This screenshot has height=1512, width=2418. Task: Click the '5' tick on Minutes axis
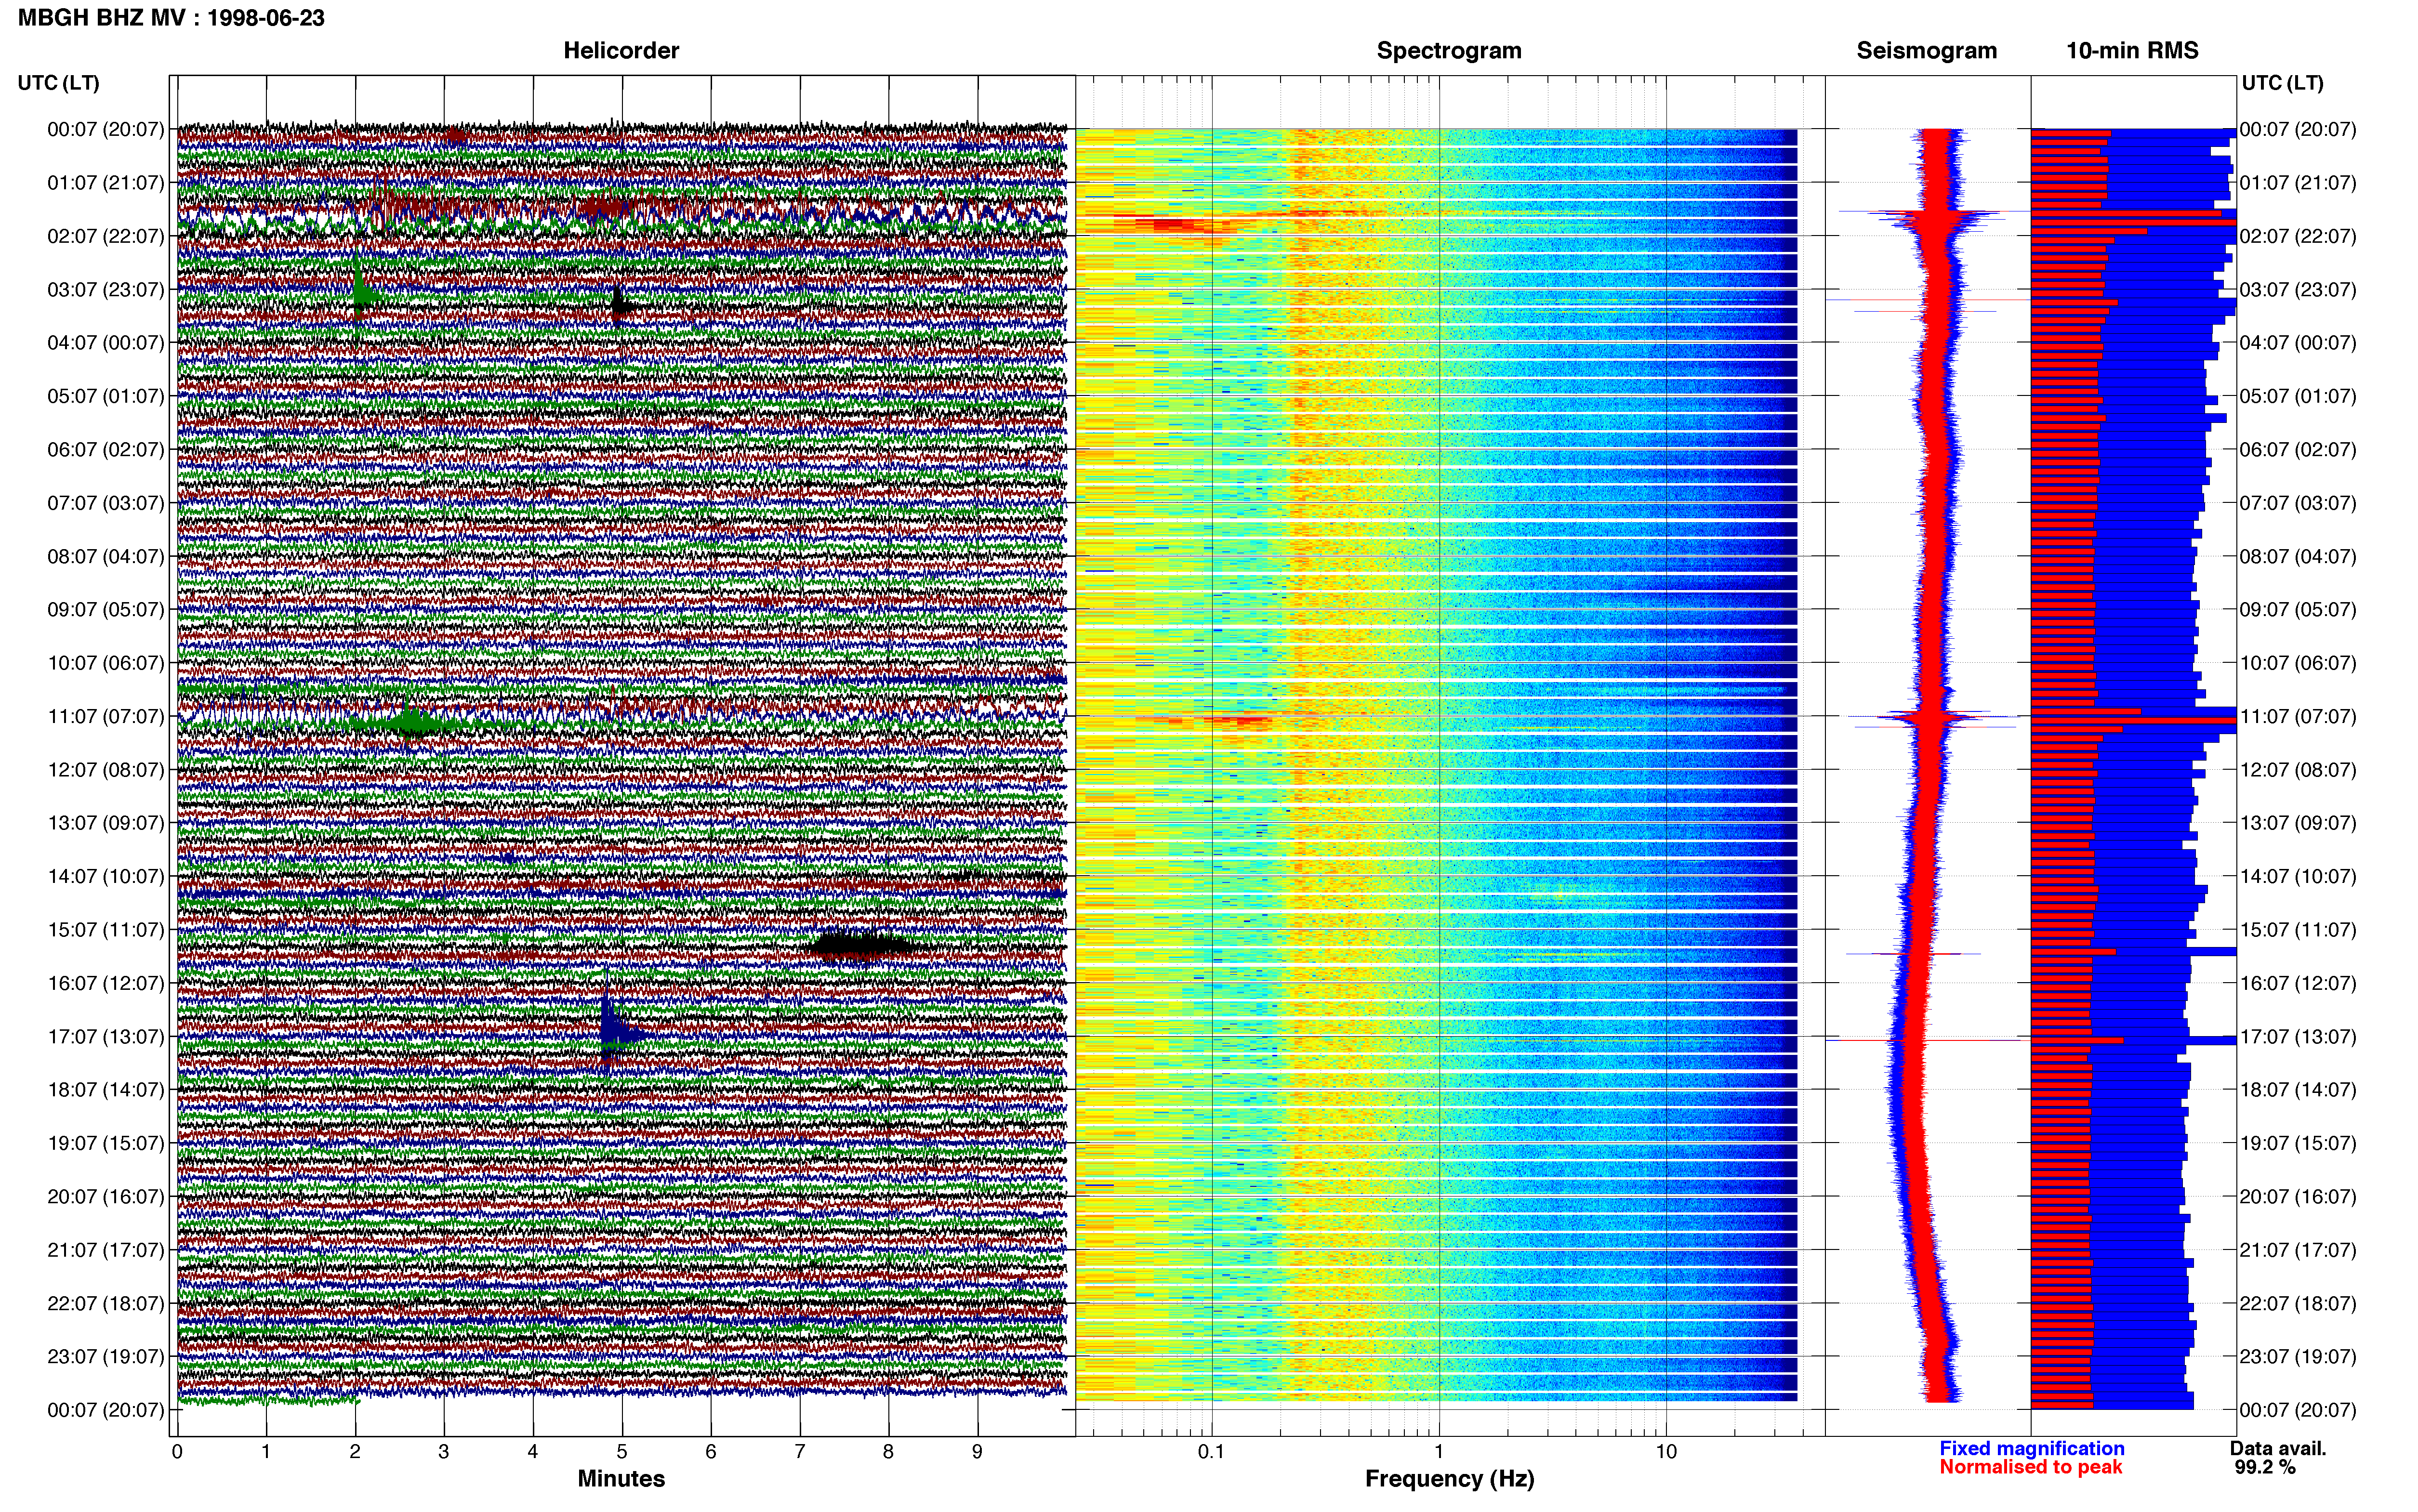[622, 1452]
